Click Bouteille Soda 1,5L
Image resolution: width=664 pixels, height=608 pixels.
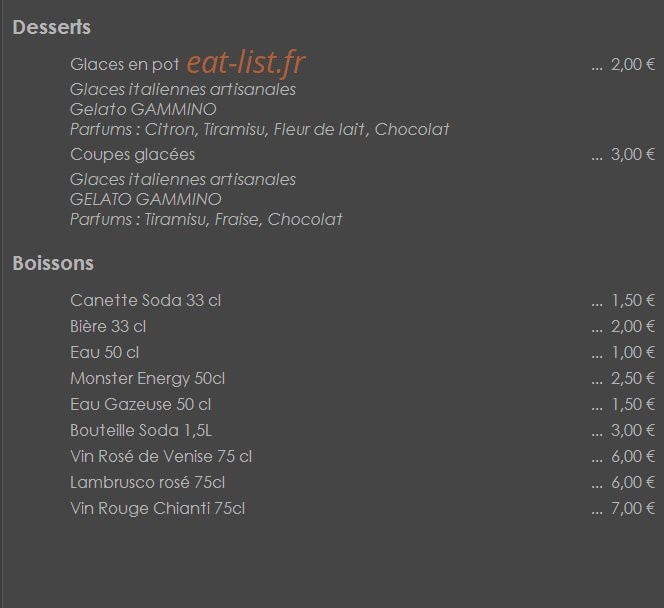point(141,431)
